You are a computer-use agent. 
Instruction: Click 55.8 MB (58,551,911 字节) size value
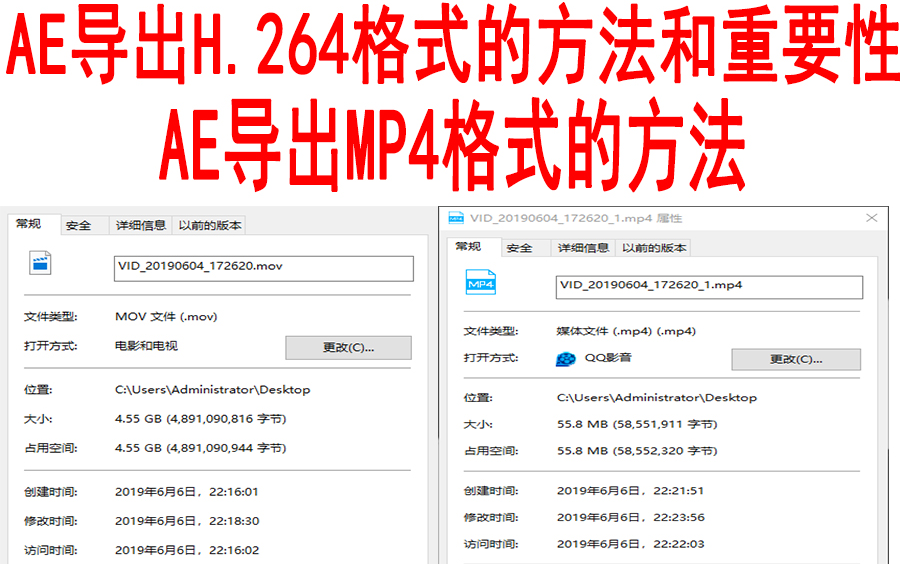[x=637, y=425]
